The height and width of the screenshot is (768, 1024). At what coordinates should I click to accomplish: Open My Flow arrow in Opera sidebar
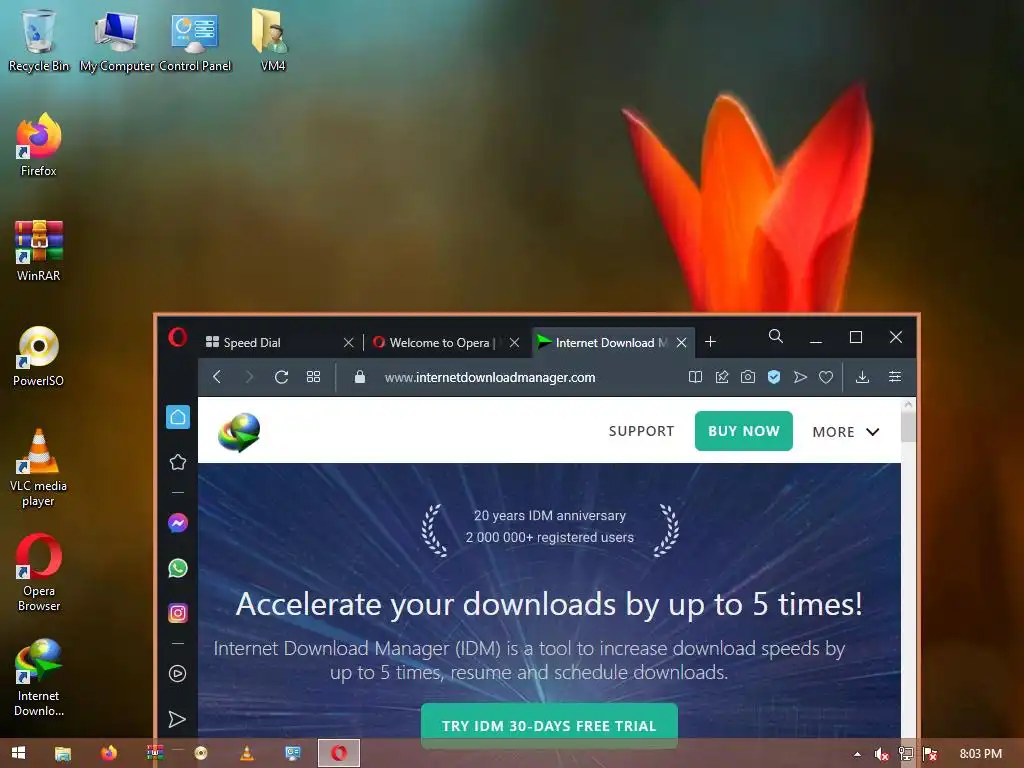point(178,719)
